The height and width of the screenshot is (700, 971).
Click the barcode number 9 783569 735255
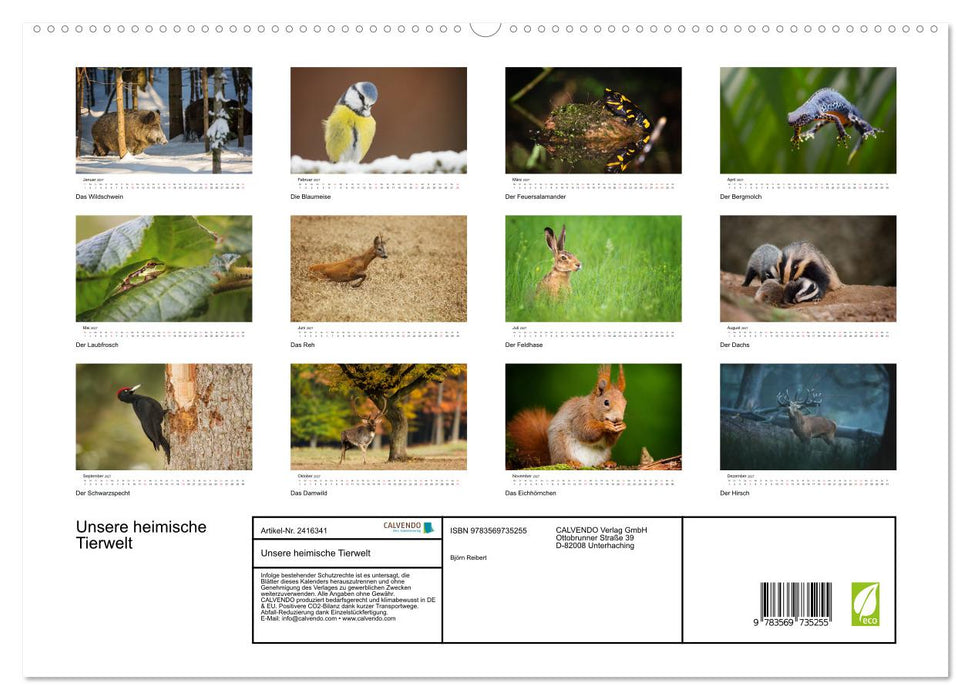(x=791, y=623)
